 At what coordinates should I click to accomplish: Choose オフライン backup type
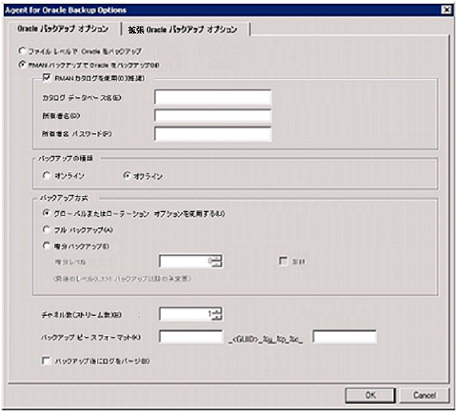(x=127, y=175)
